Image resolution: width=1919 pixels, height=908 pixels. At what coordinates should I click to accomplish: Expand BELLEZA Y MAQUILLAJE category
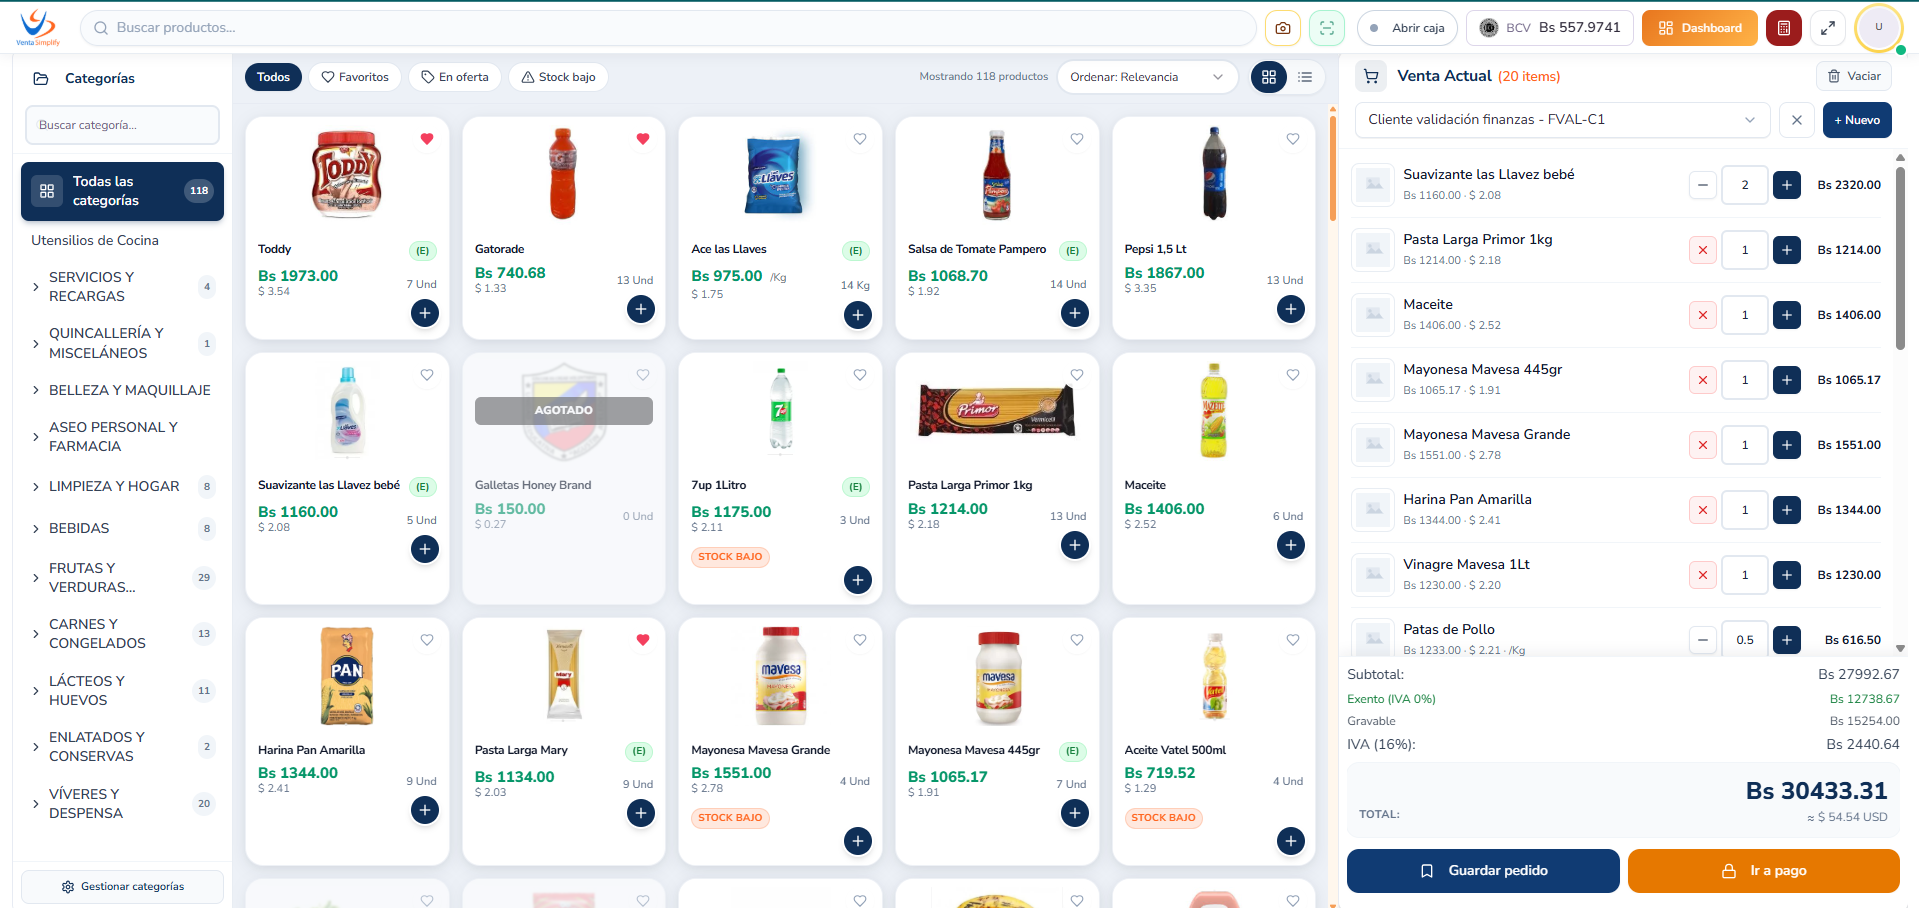pos(36,390)
